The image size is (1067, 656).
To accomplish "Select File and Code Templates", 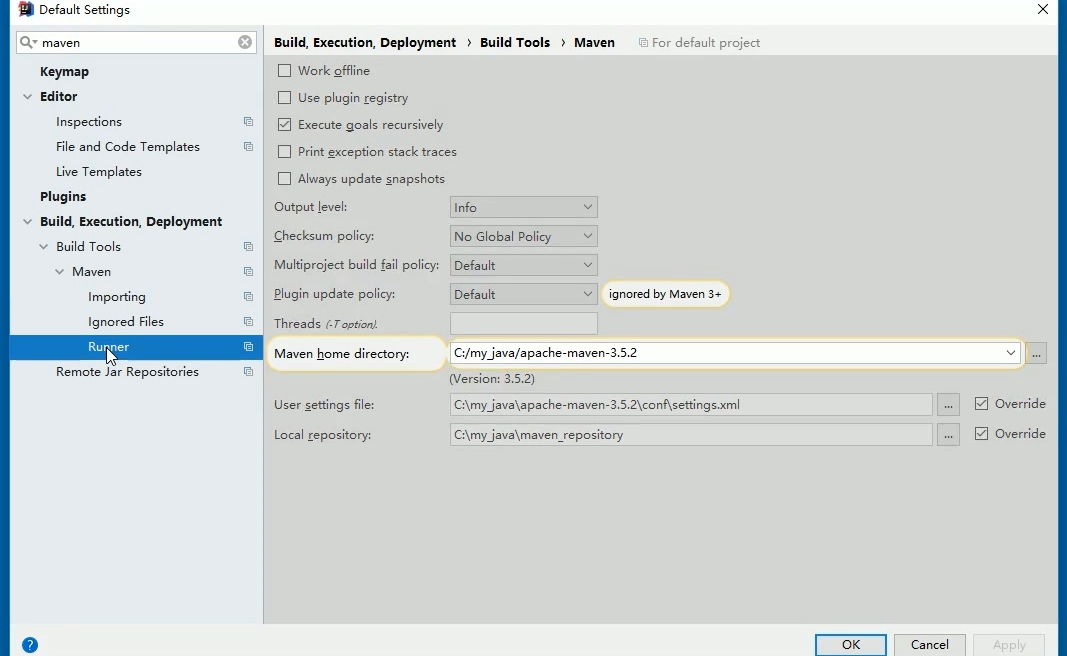I will (x=128, y=147).
